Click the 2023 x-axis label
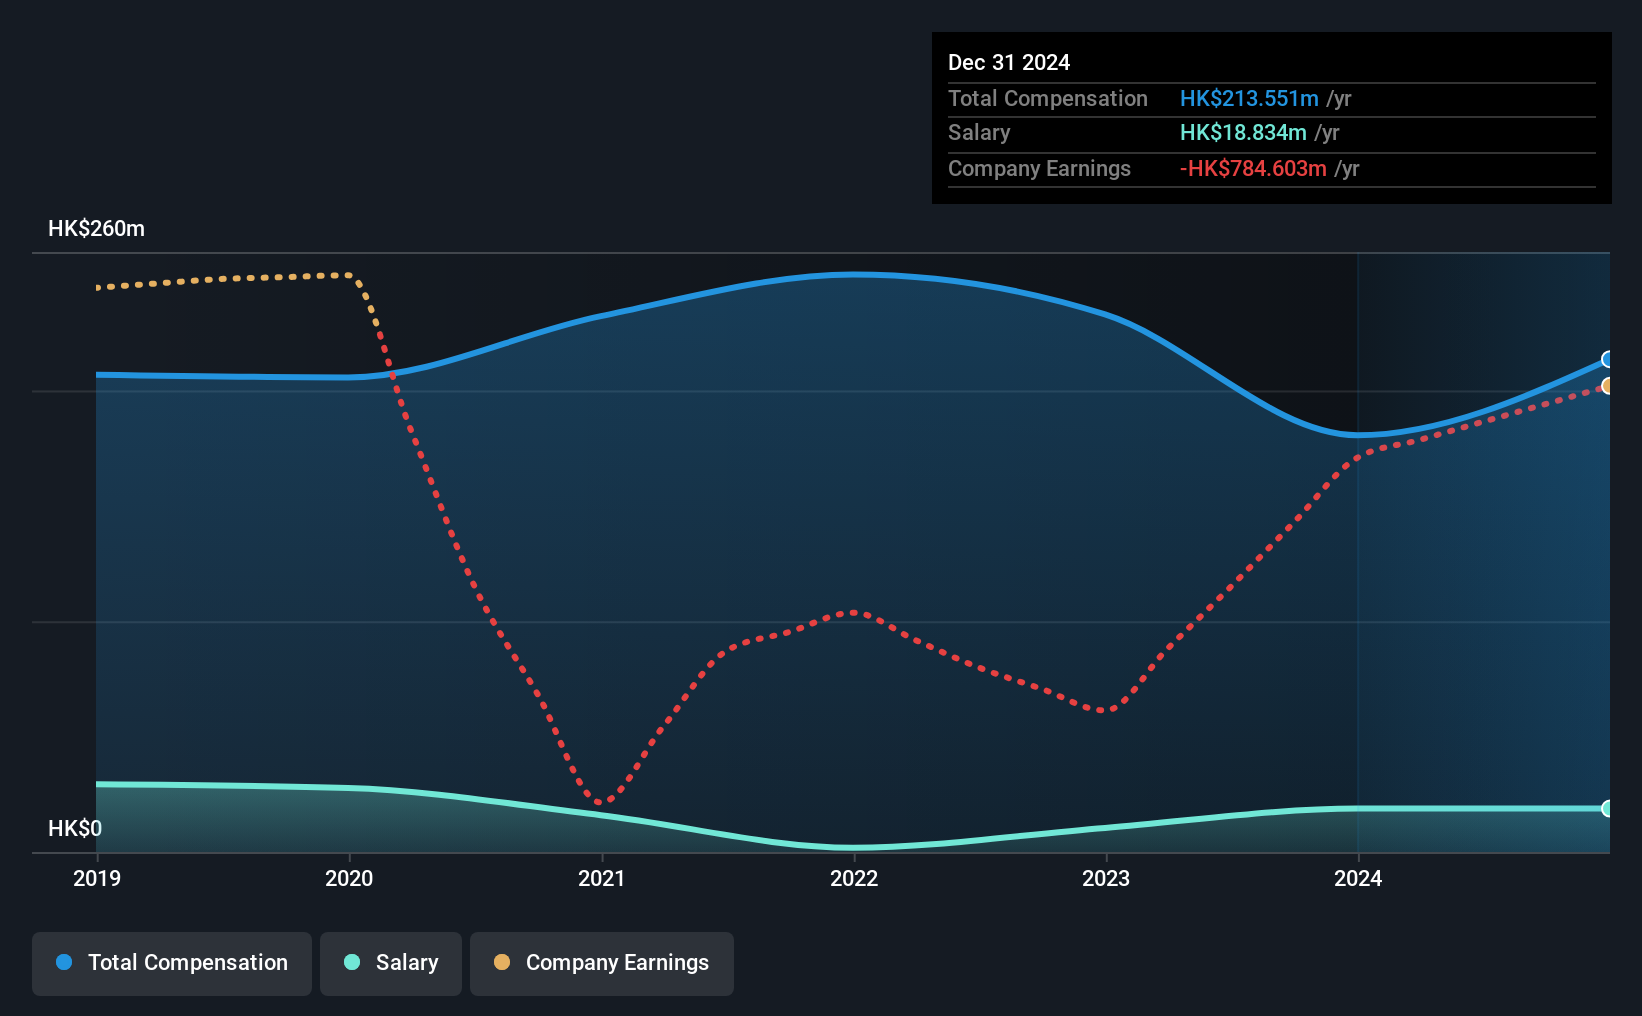Image resolution: width=1642 pixels, height=1016 pixels. tap(1106, 878)
